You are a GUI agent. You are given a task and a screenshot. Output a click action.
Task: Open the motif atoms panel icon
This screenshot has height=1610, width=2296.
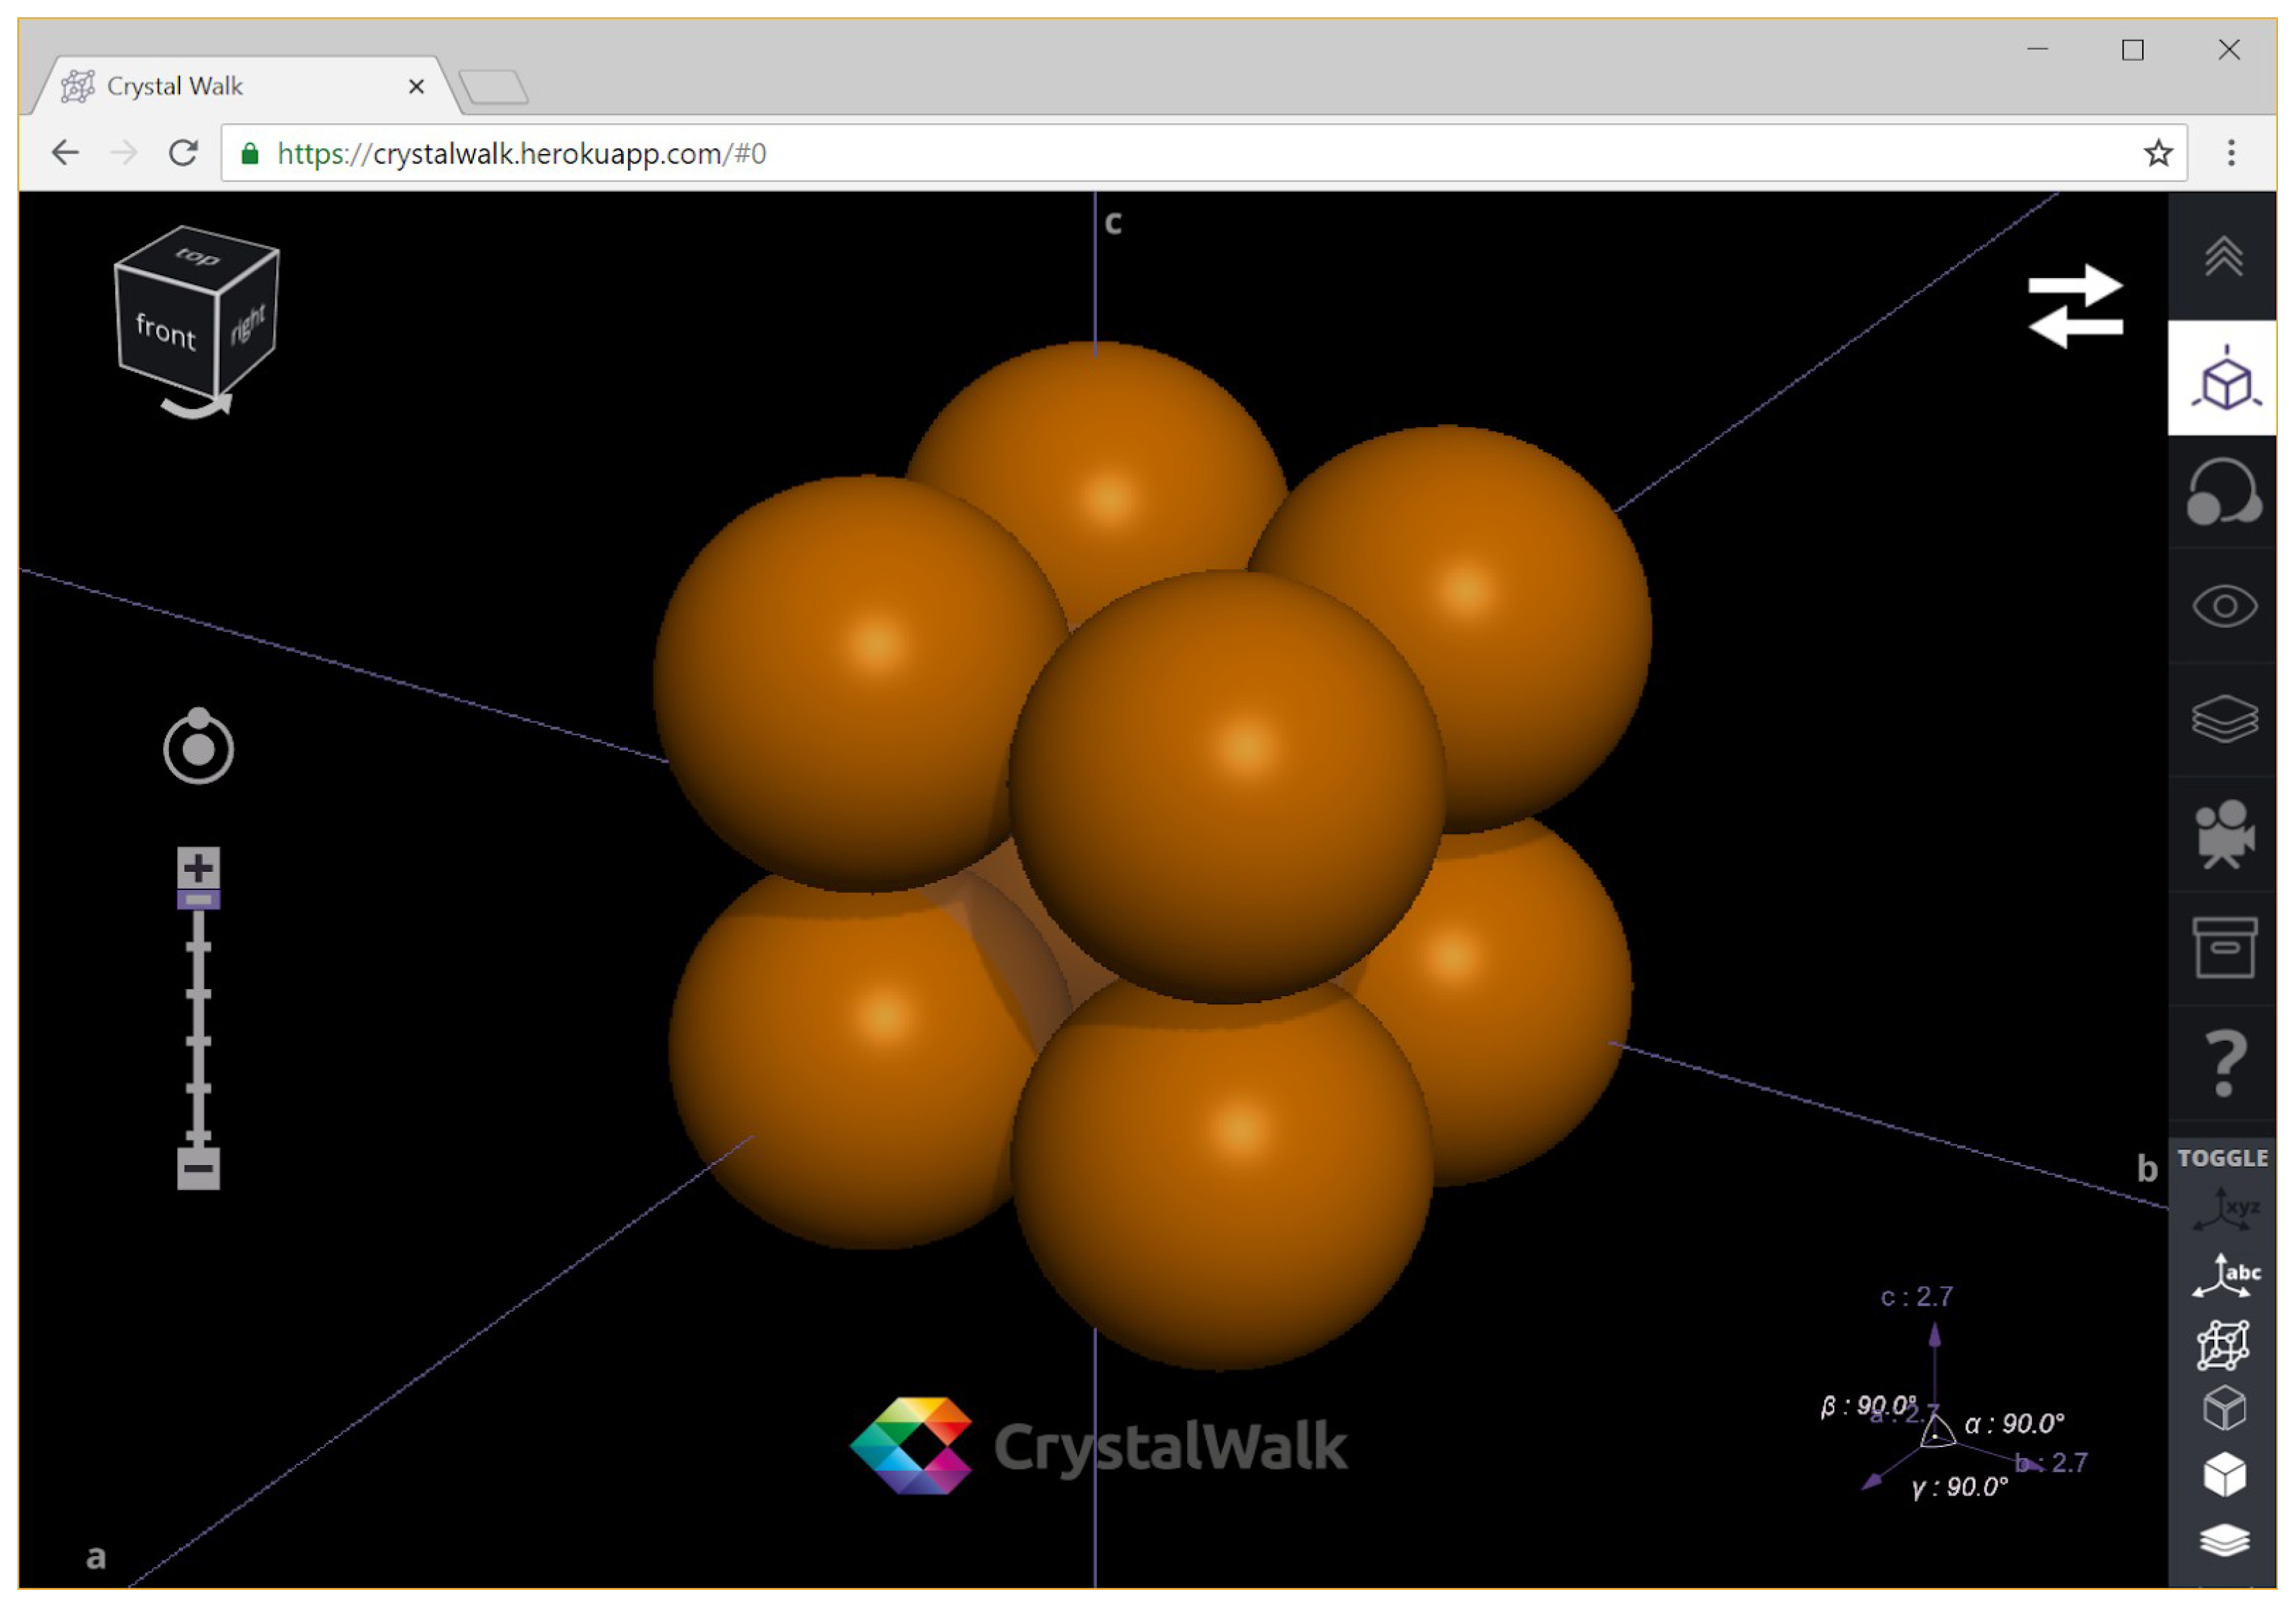[2224, 492]
